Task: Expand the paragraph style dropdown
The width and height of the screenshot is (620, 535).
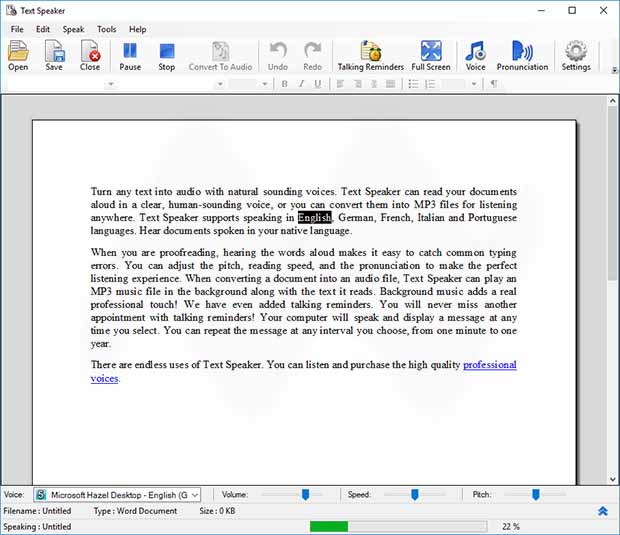Action: (x=111, y=84)
